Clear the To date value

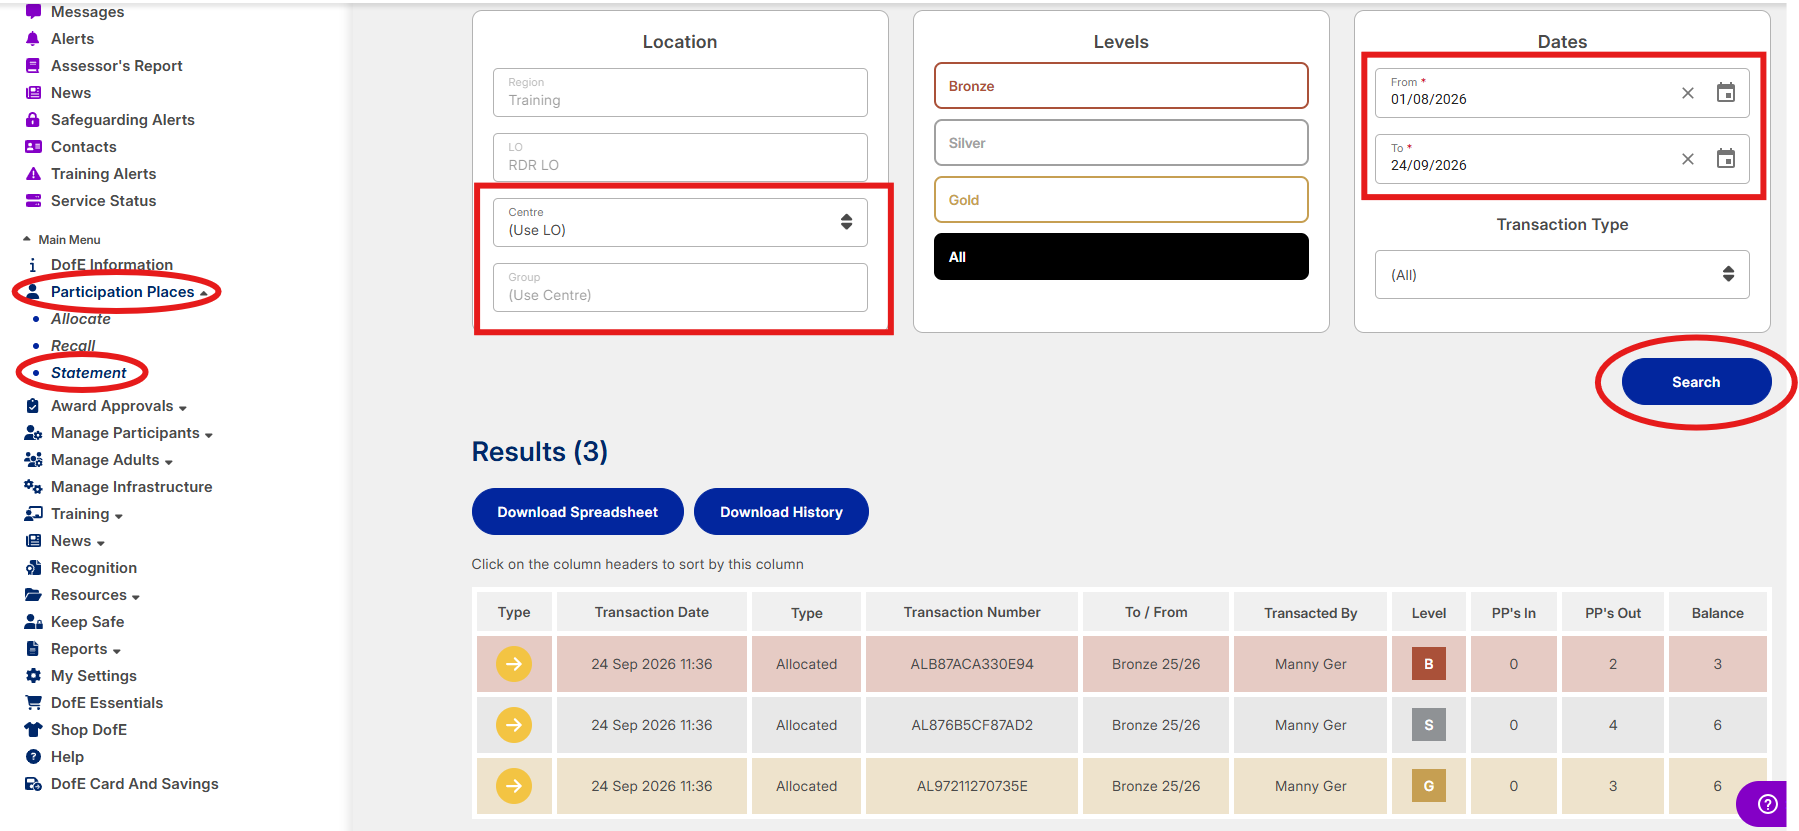1688,159
